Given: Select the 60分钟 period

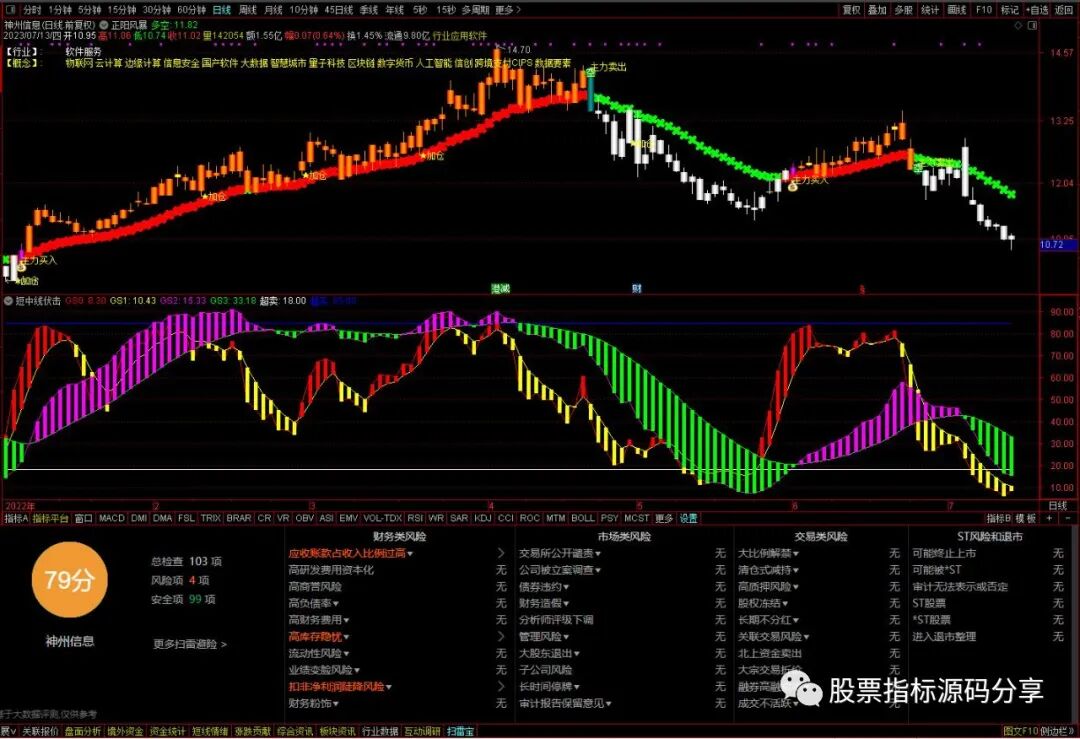Looking at the screenshot, I should tap(191, 10).
